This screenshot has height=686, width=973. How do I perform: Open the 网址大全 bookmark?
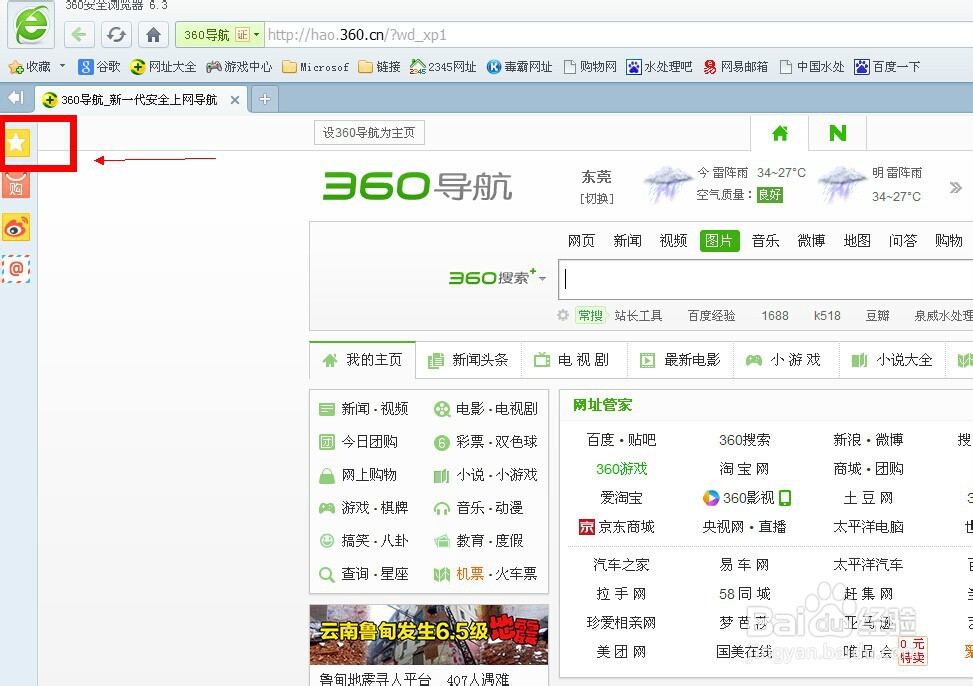click(163, 66)
